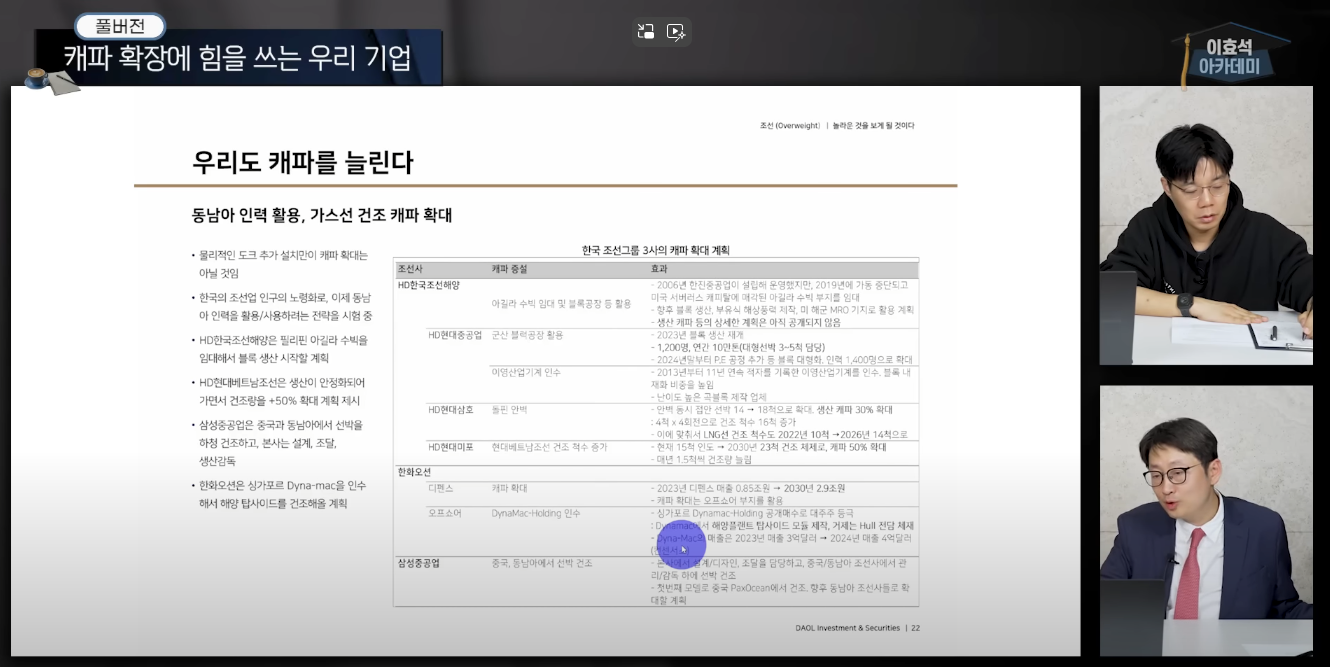Click the '돌핀 안벽' cell
1330x667 pixels.
pyautogui.click(x=508, y=409)
